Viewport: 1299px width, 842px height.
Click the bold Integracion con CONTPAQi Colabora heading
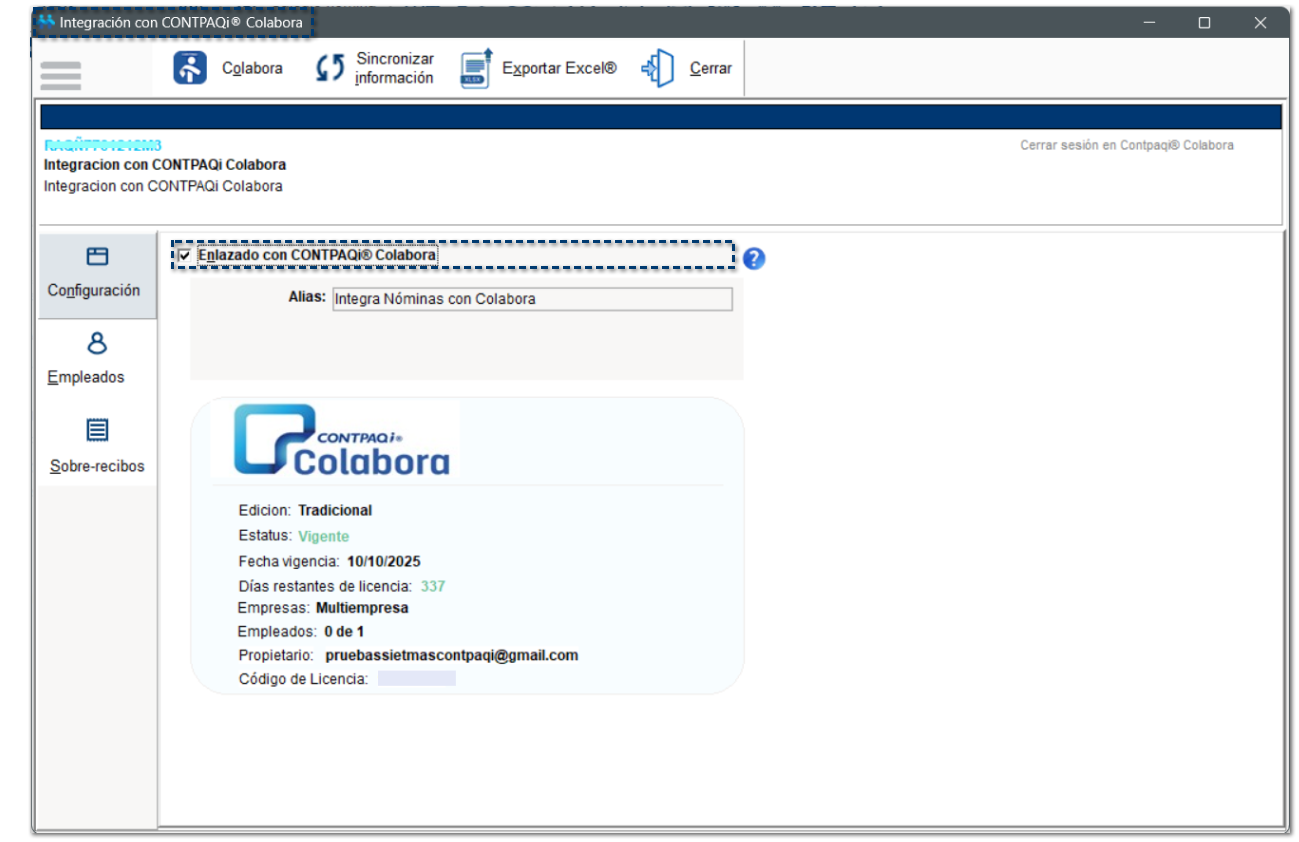(x=165, y=165)
